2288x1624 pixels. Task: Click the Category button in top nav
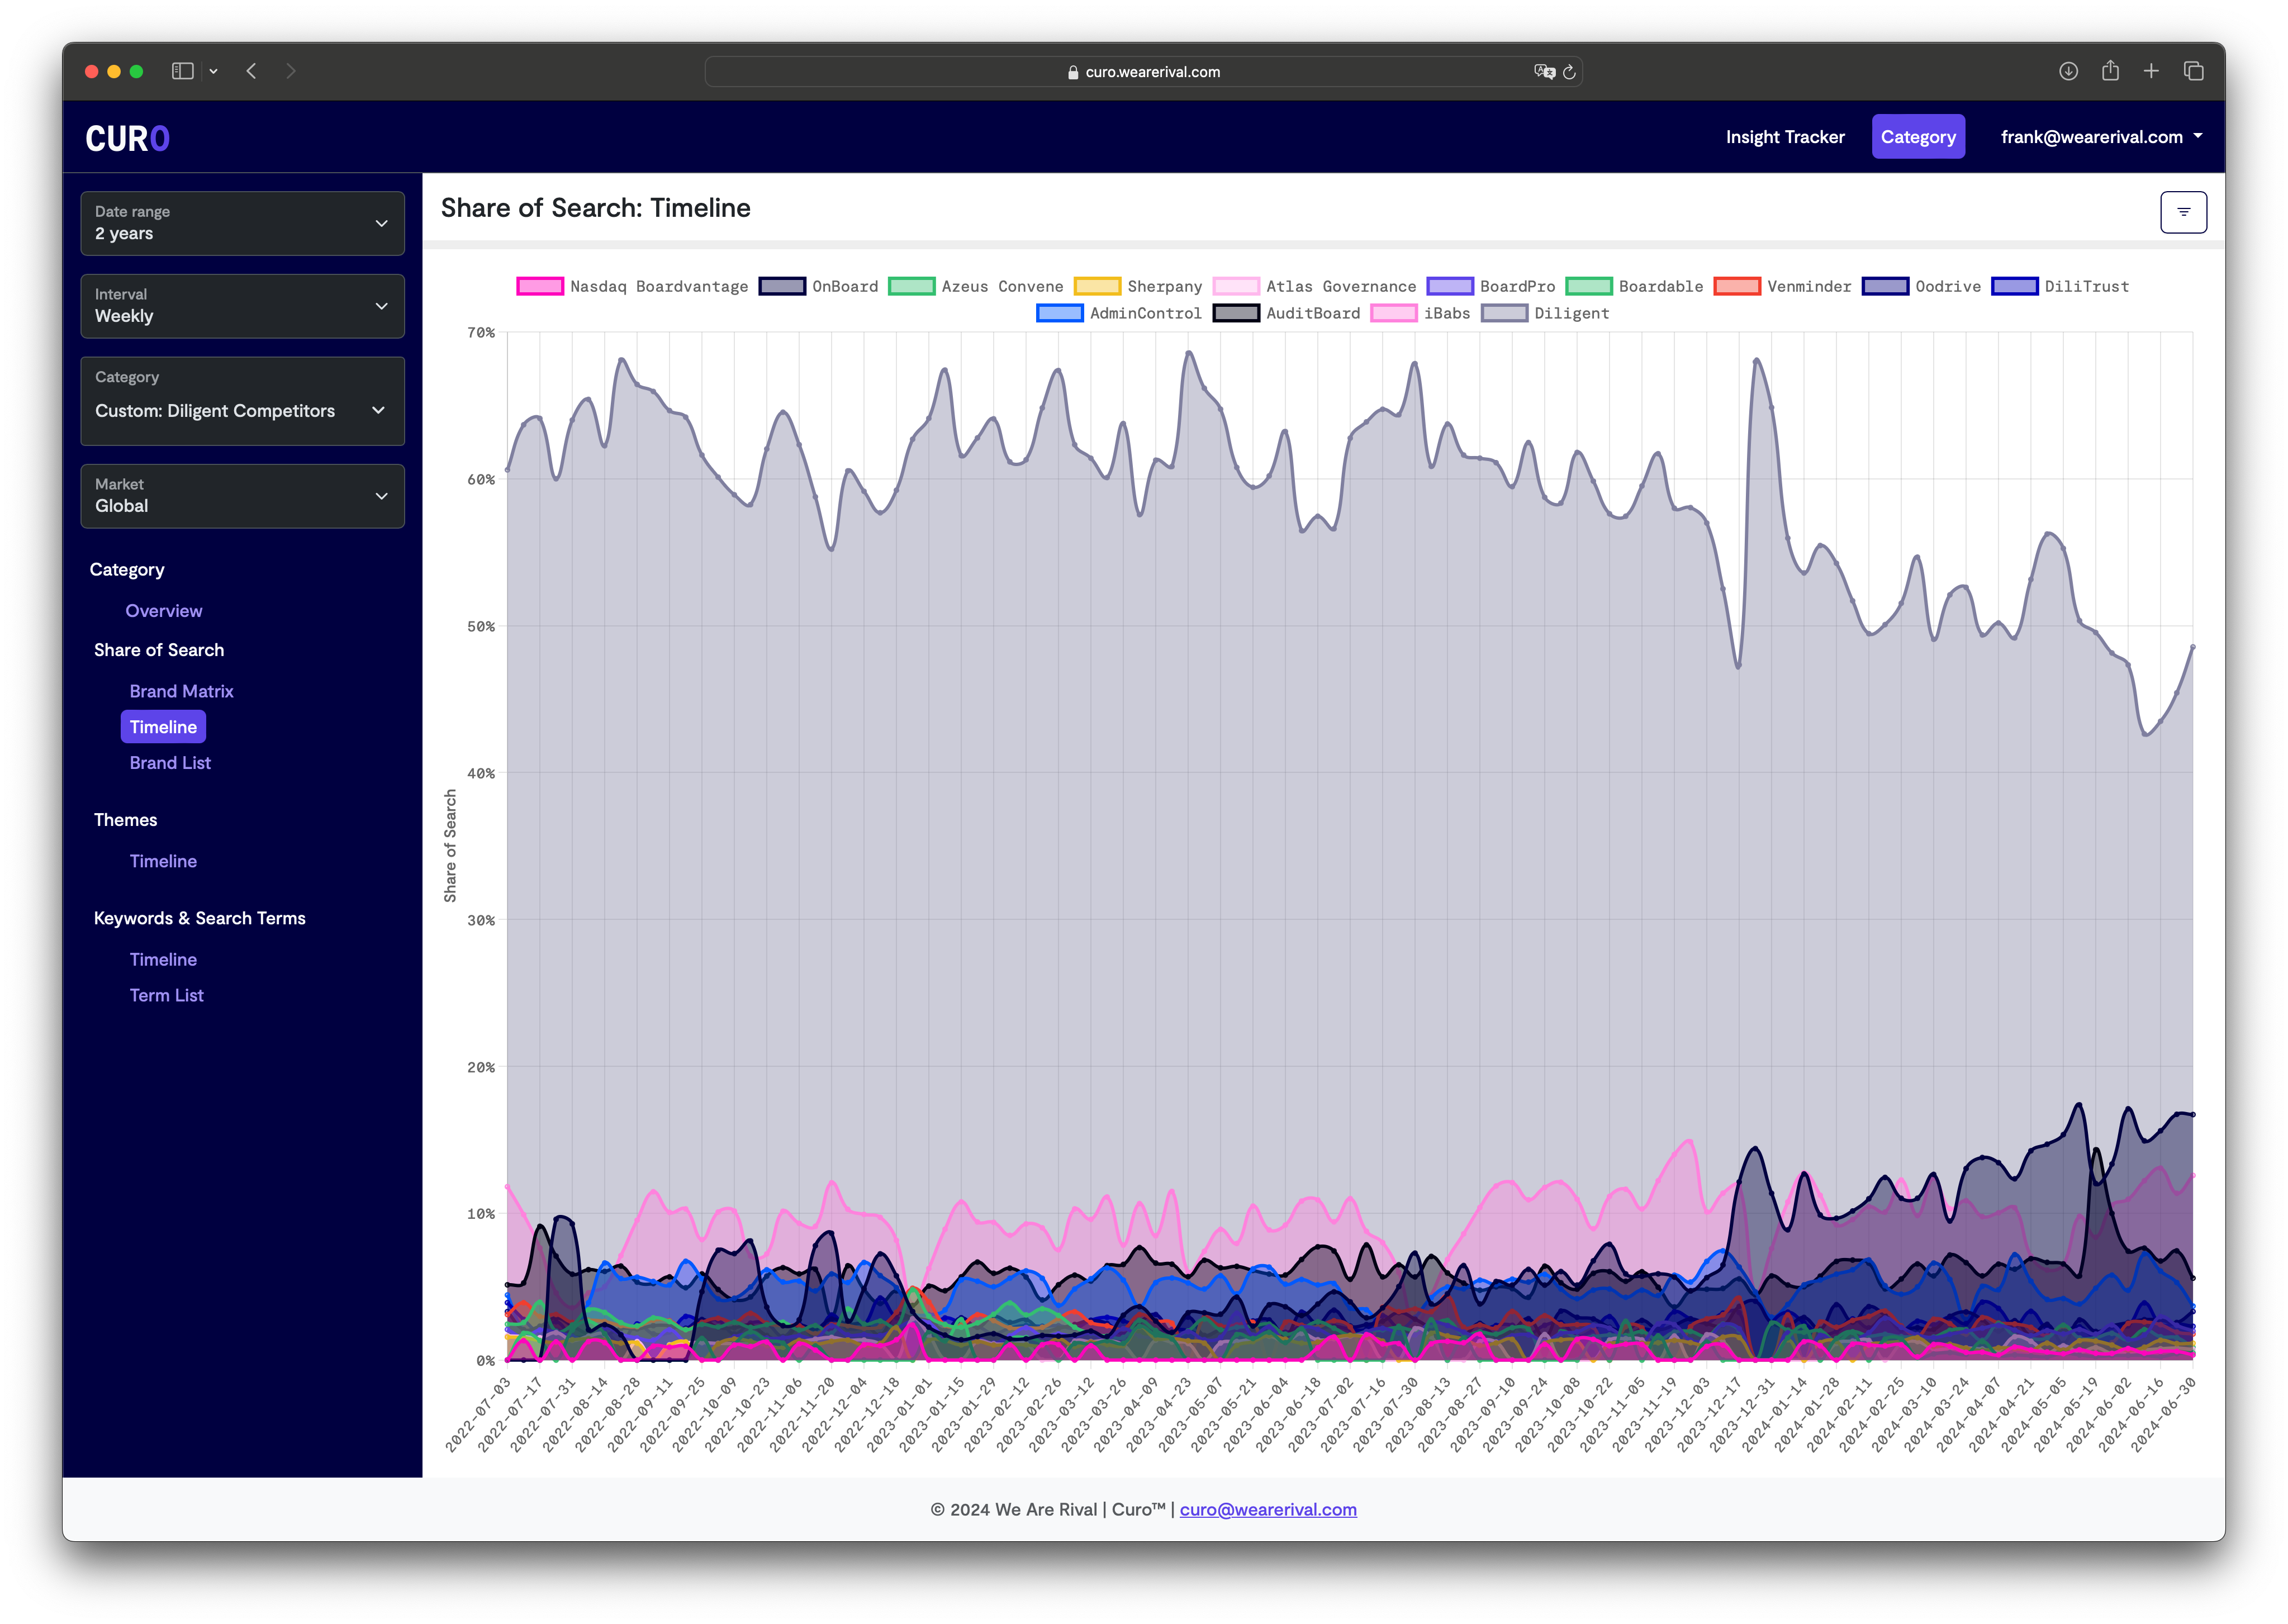click(x=1917, y=135)
